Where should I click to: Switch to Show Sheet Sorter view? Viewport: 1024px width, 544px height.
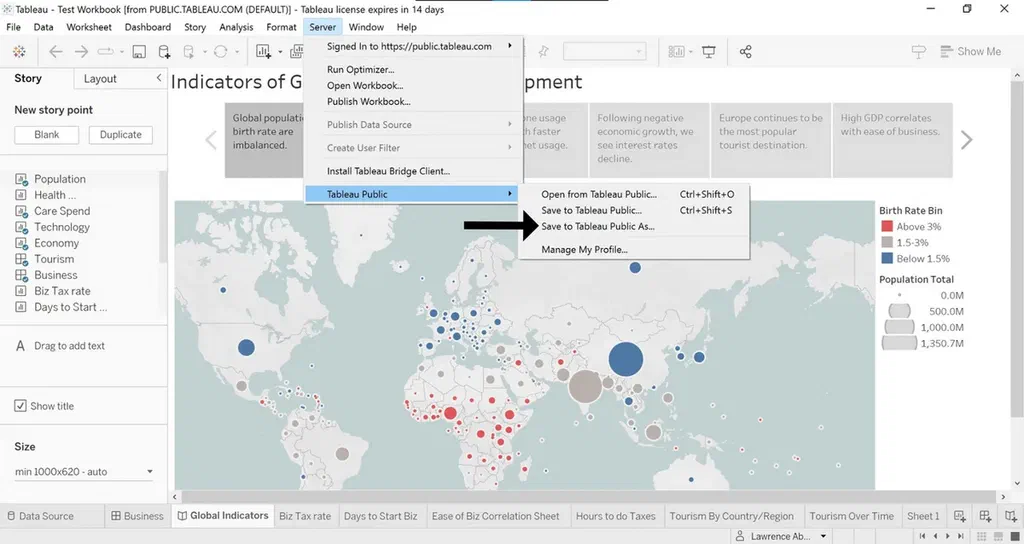[982, 536]
